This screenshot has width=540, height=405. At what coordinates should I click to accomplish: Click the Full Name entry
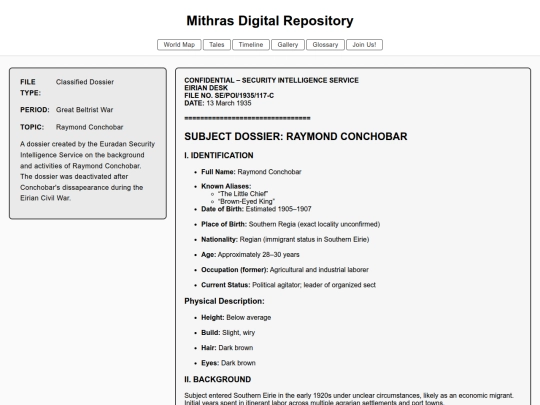point(251,172)
